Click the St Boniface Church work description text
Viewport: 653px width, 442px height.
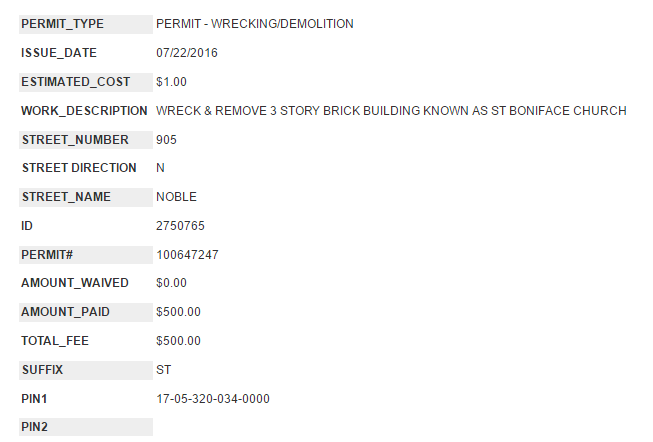pos(391,110)
